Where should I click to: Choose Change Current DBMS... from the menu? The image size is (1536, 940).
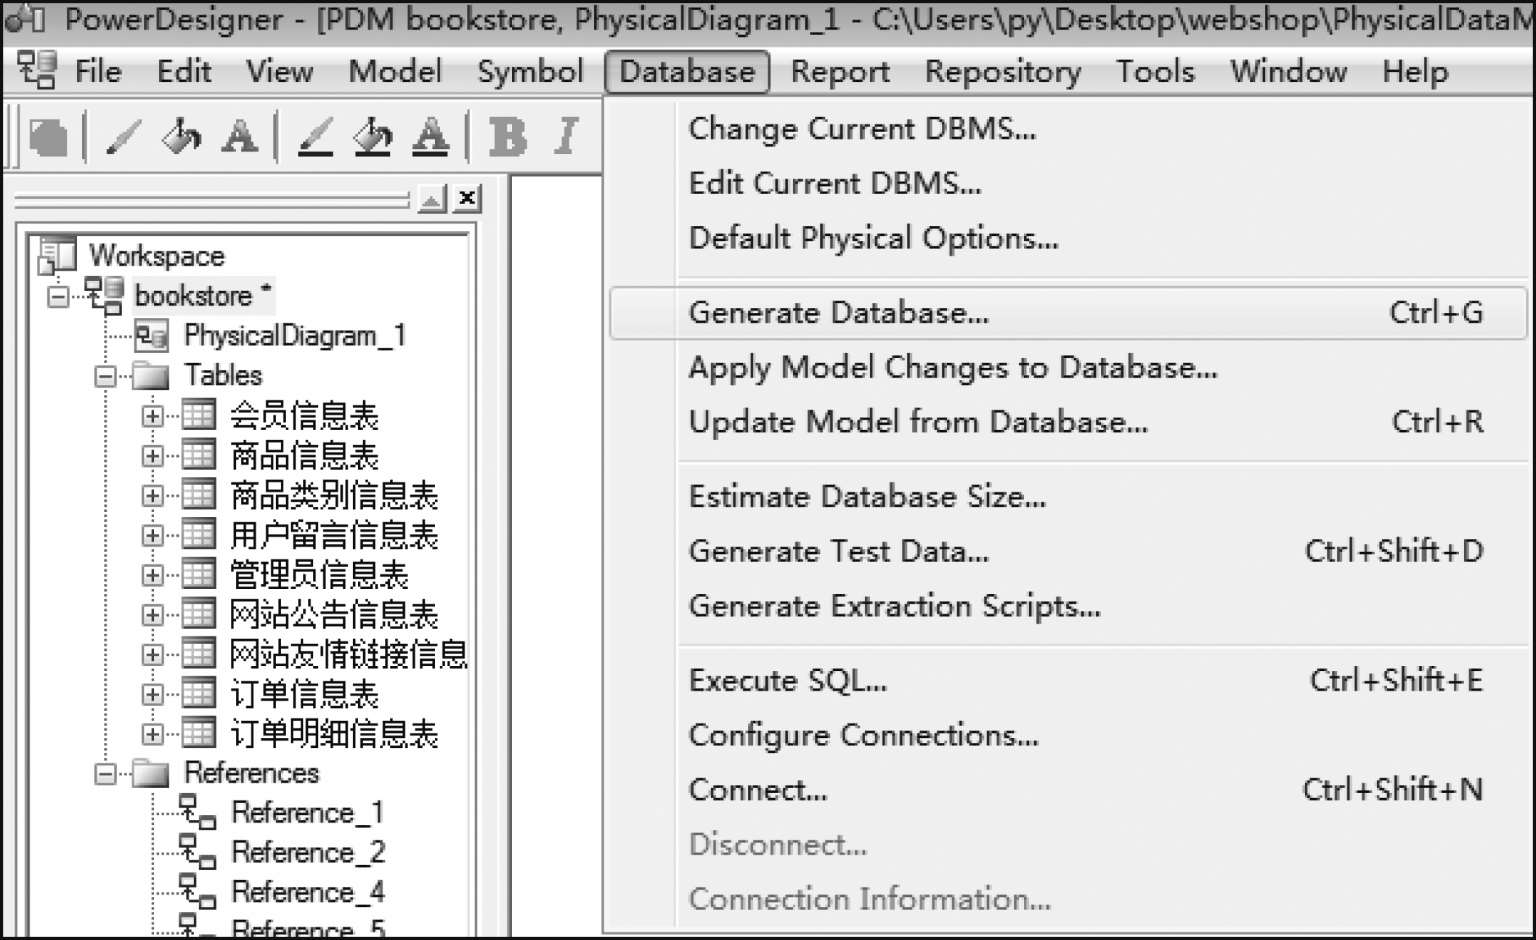click(1068, 129)
